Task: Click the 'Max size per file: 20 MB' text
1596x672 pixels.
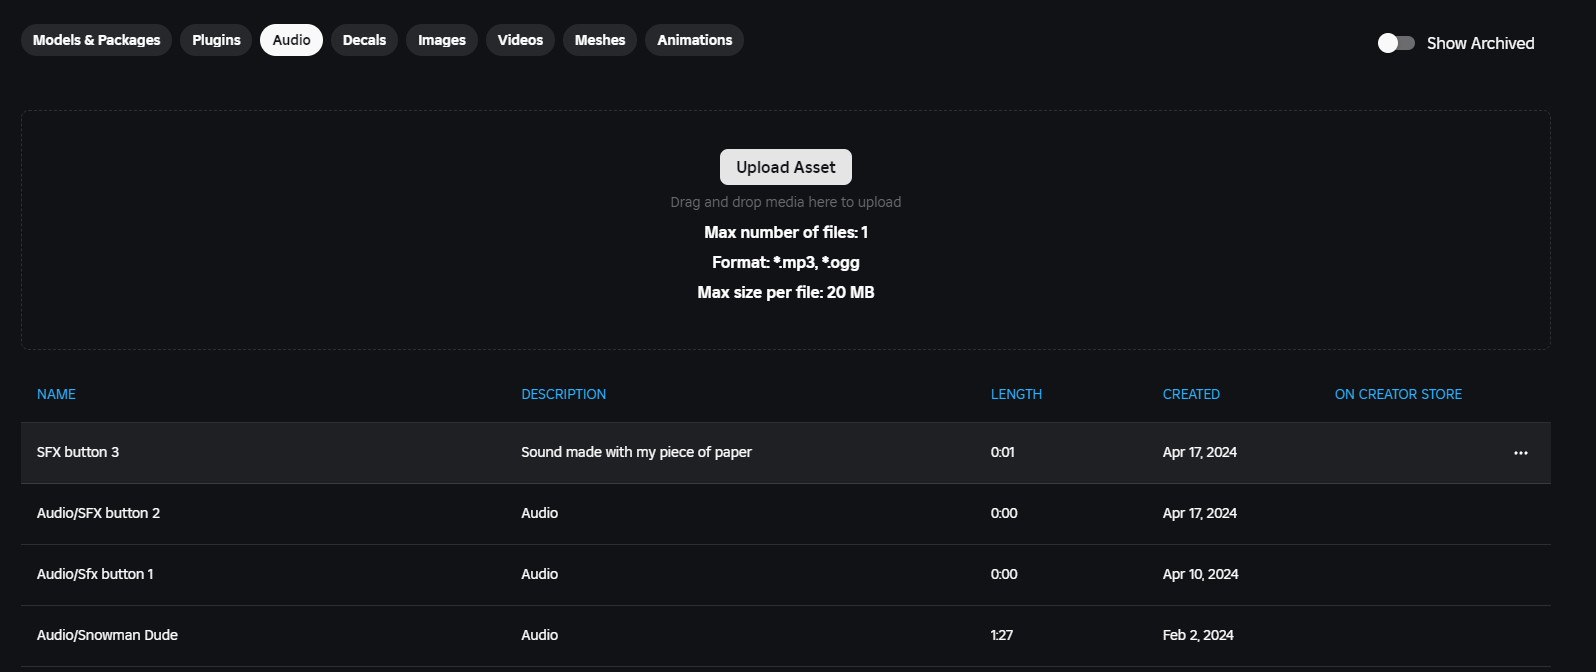Action: tap(786, 292)
